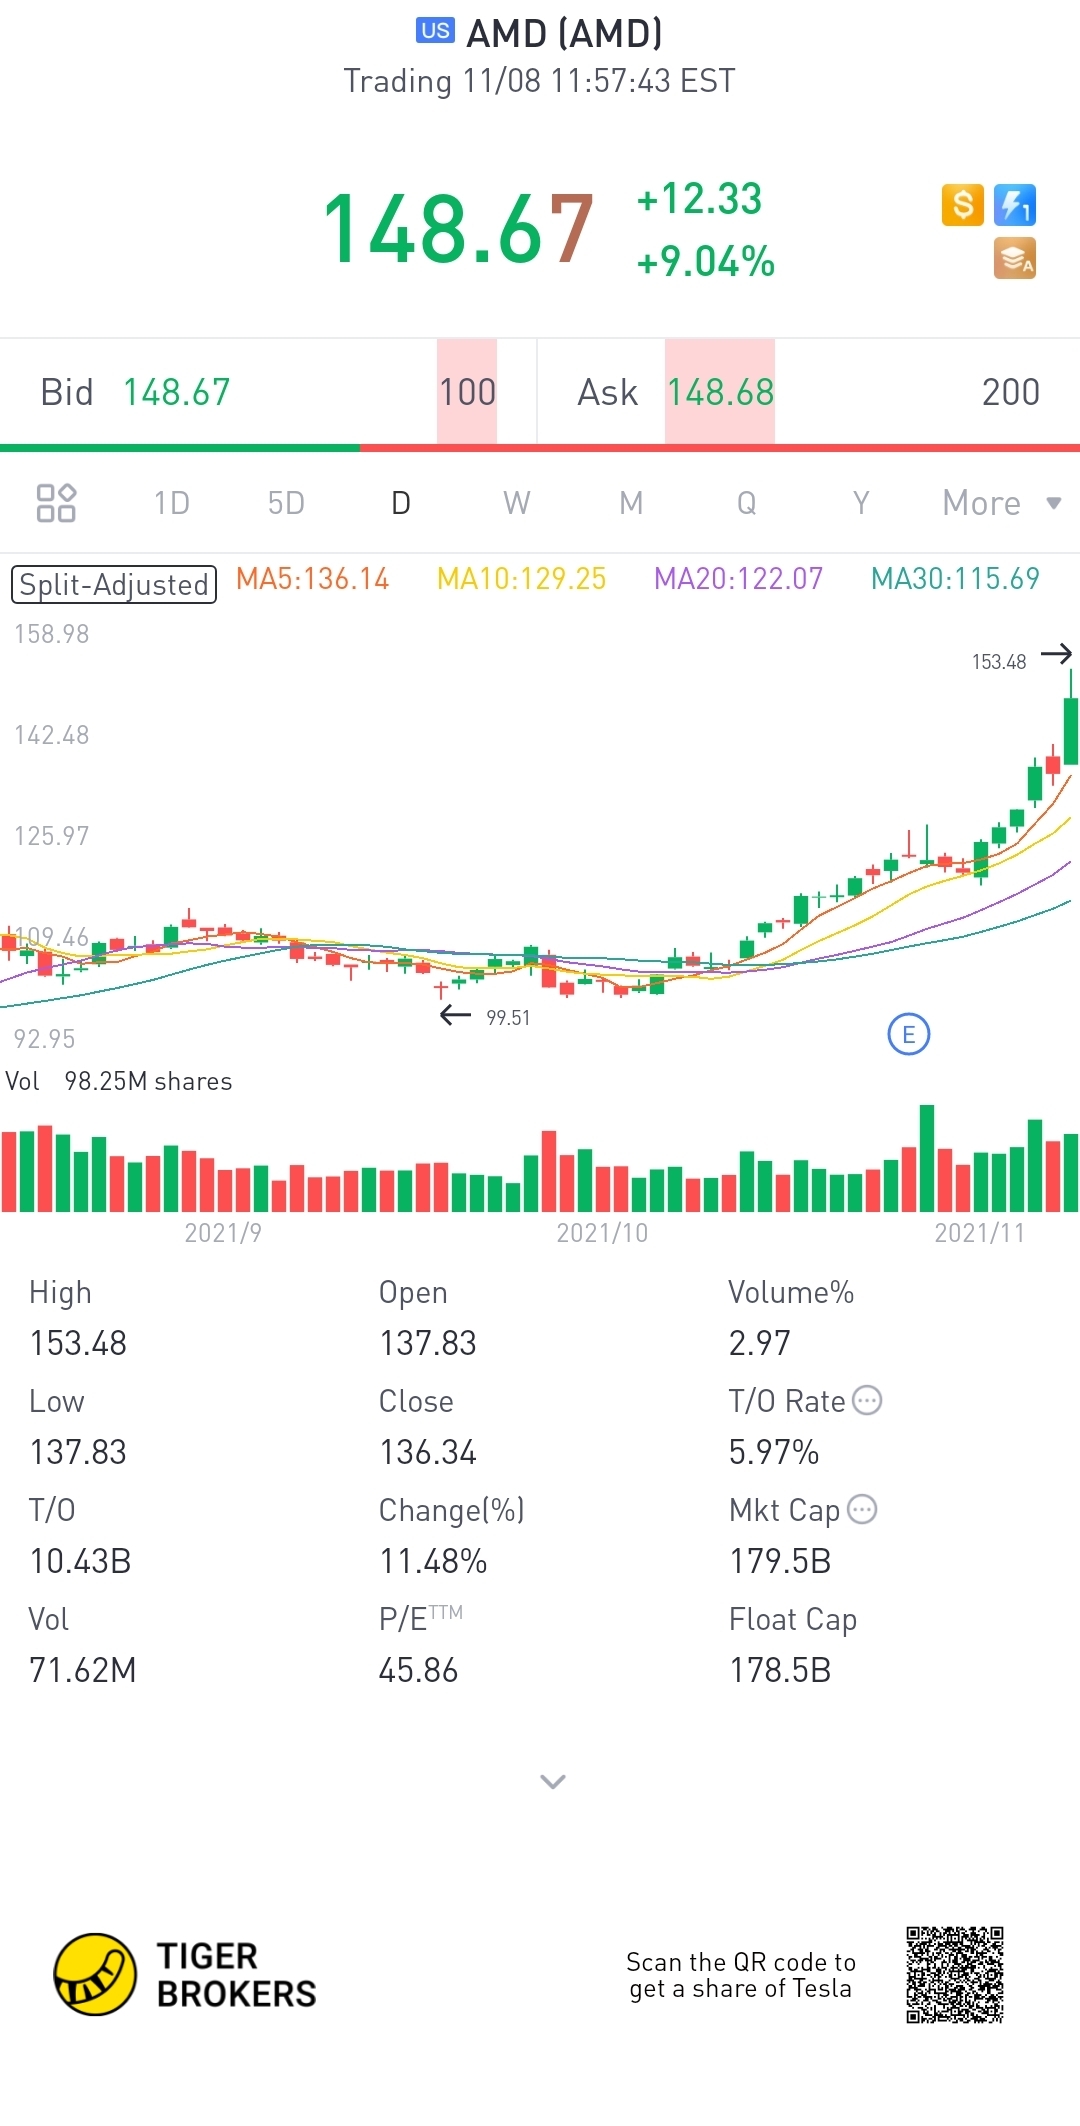Tap the AMD (AMD) stock title
This screenshot has height=2126, width=1080.
click(x=565, y=33)
